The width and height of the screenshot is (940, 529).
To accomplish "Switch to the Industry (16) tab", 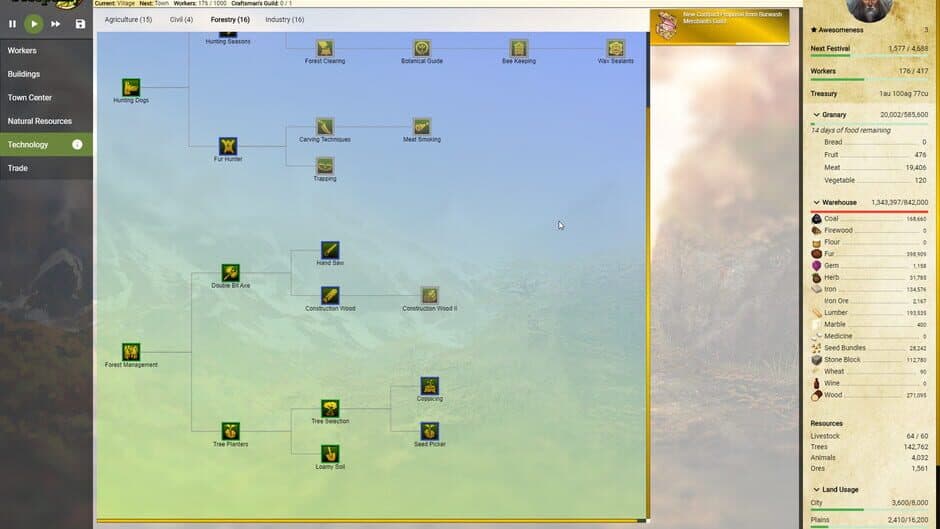I will [x=285, y=20].
